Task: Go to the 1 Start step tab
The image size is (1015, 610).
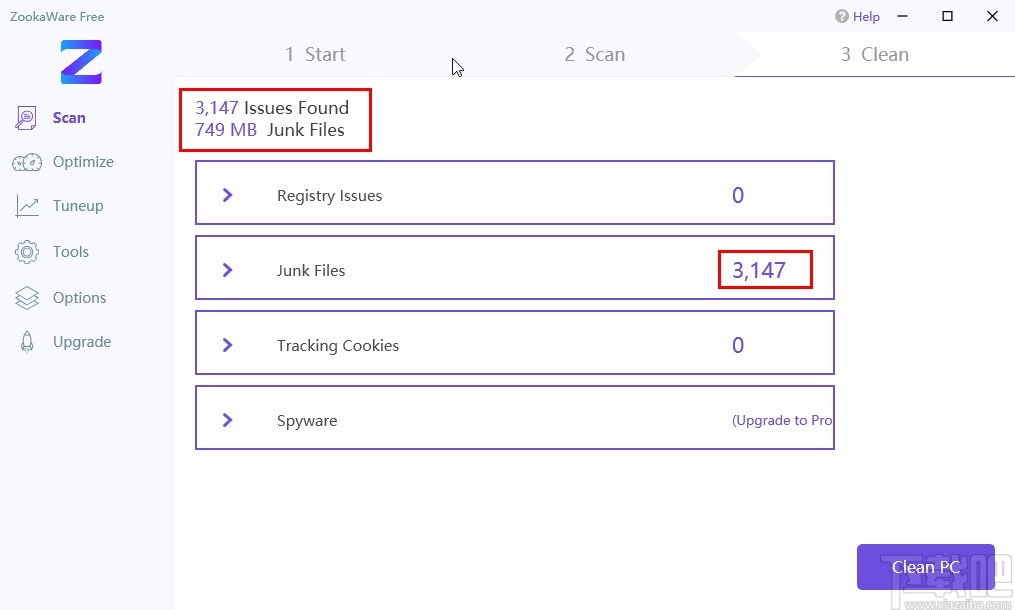Action: click(x=315, y=54)
